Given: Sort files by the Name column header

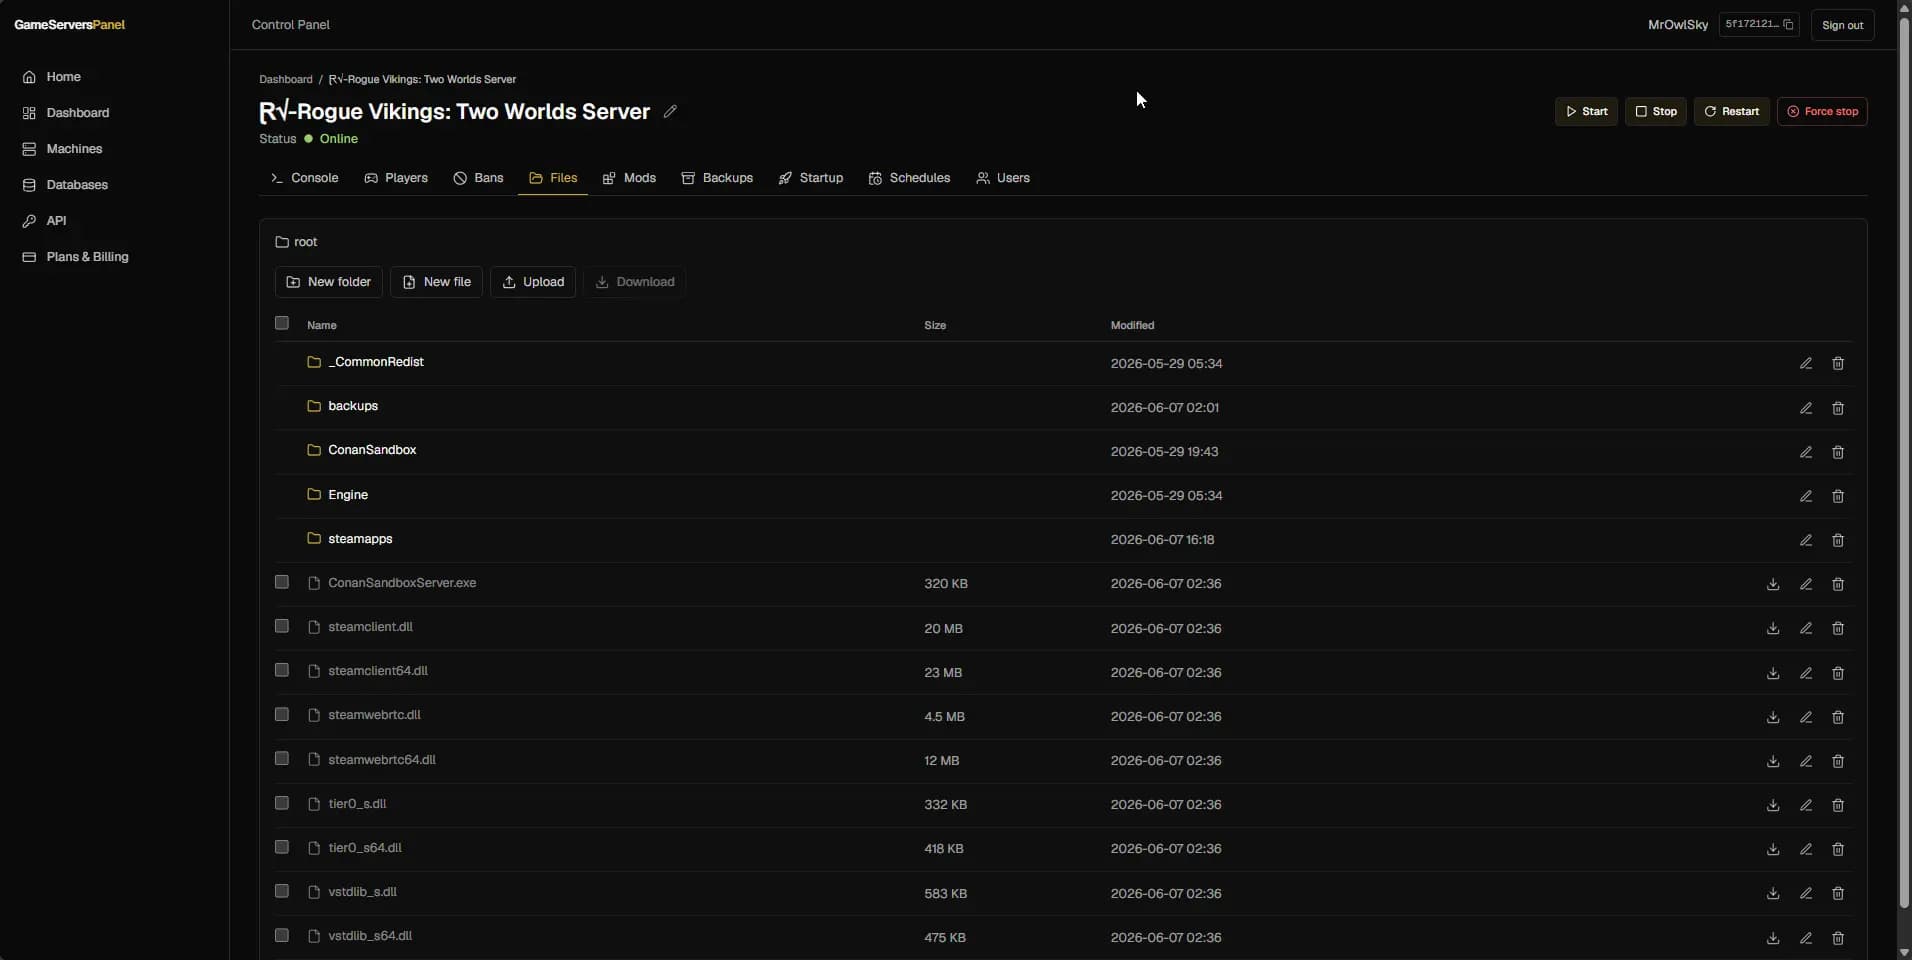Looking at the screenshot, I should point(322,325).
